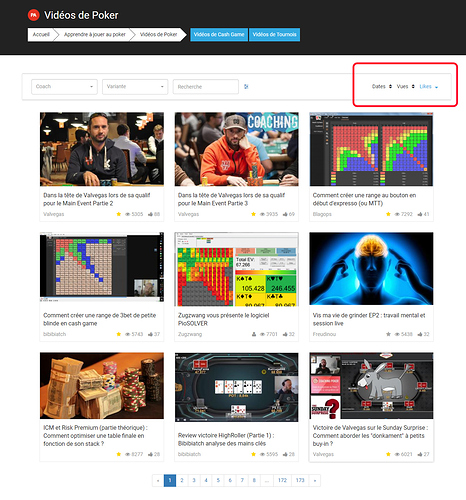Open Vidéos de Tournois tab
Screen dimensions: 466x500
[274, 35]
